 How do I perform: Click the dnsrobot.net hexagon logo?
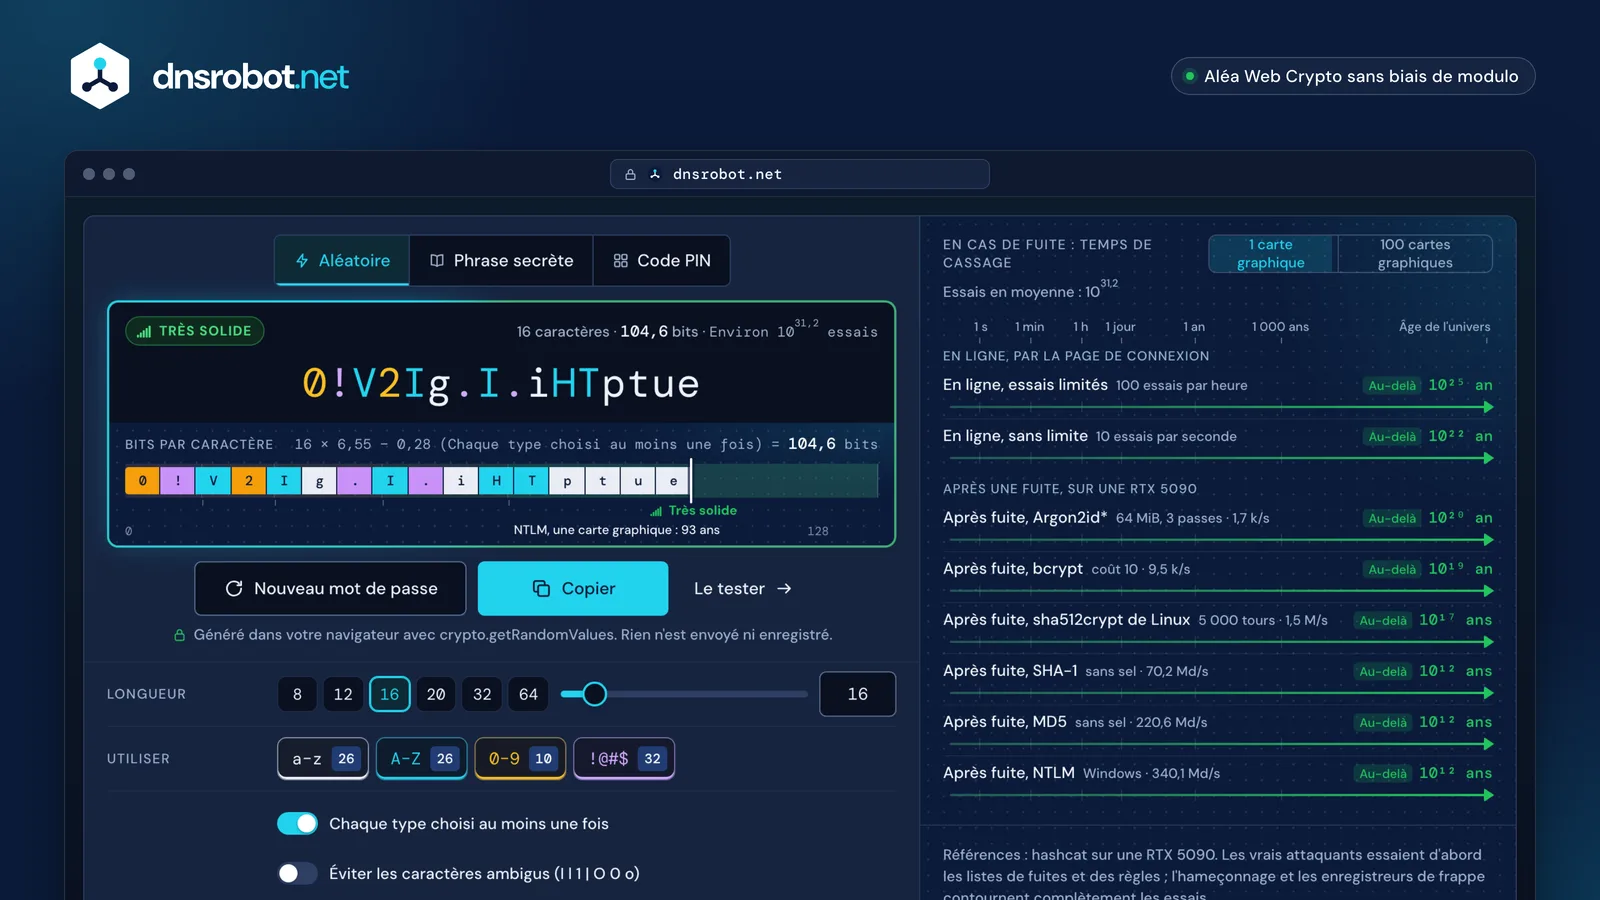(100, 76)
